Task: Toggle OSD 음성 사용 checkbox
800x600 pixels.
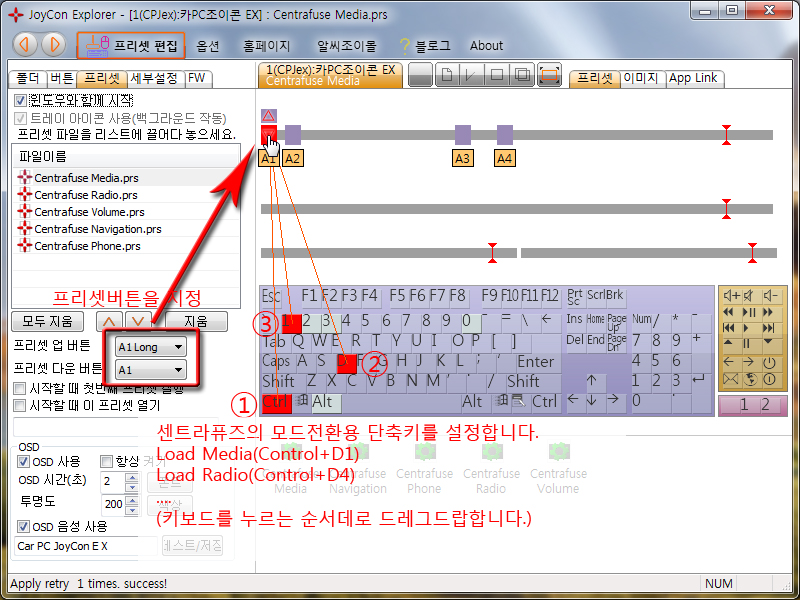Action: 23,526
